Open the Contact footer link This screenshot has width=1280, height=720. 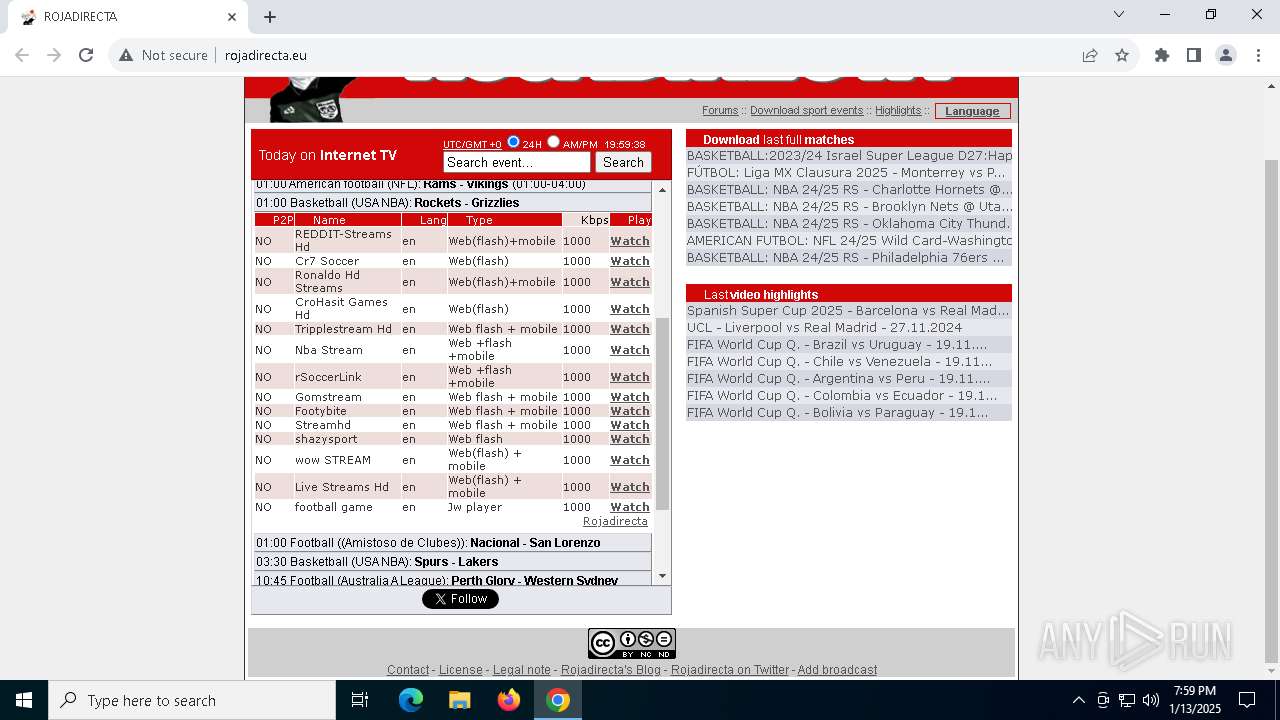[408, 670]
